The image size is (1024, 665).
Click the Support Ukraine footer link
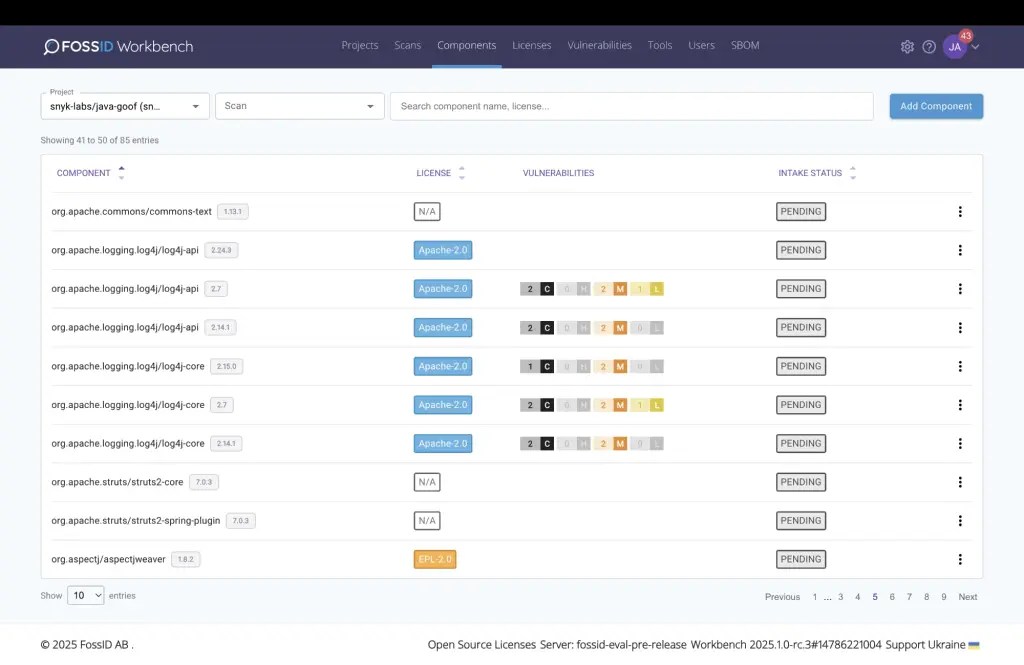(x=932, y=644)
